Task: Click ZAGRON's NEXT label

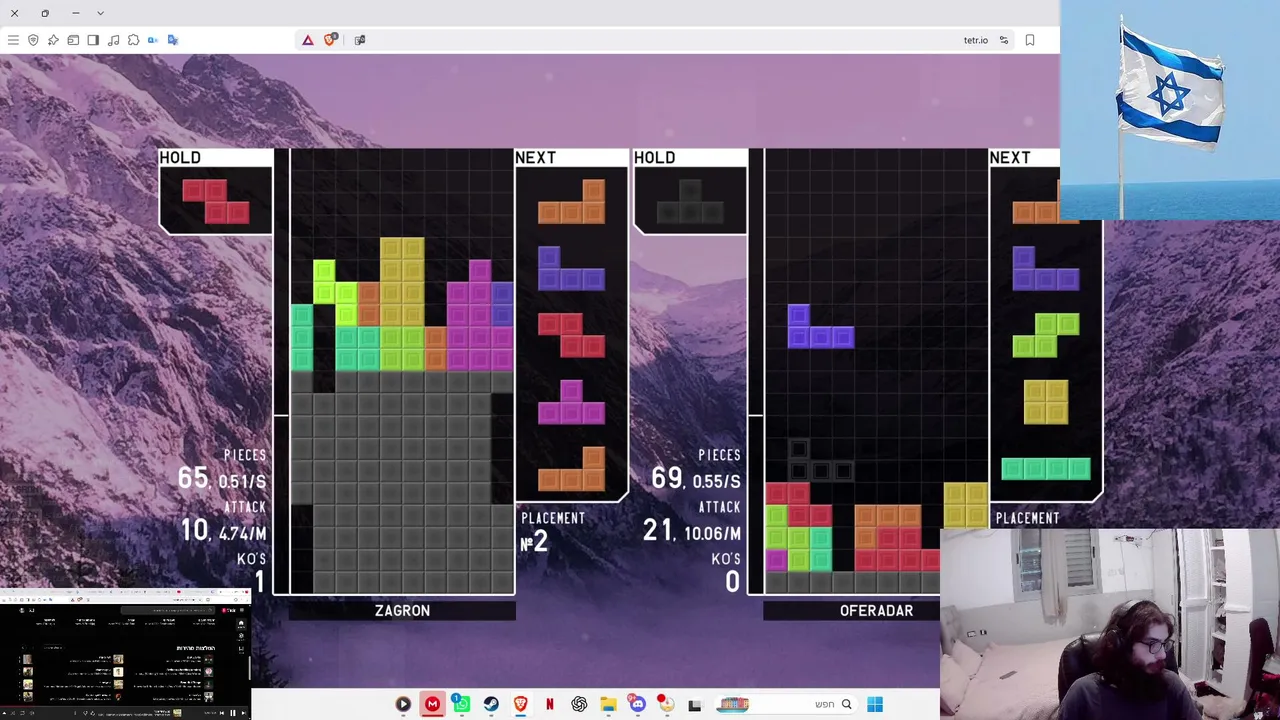Action: pyautogui.click(x=535, y=158)
